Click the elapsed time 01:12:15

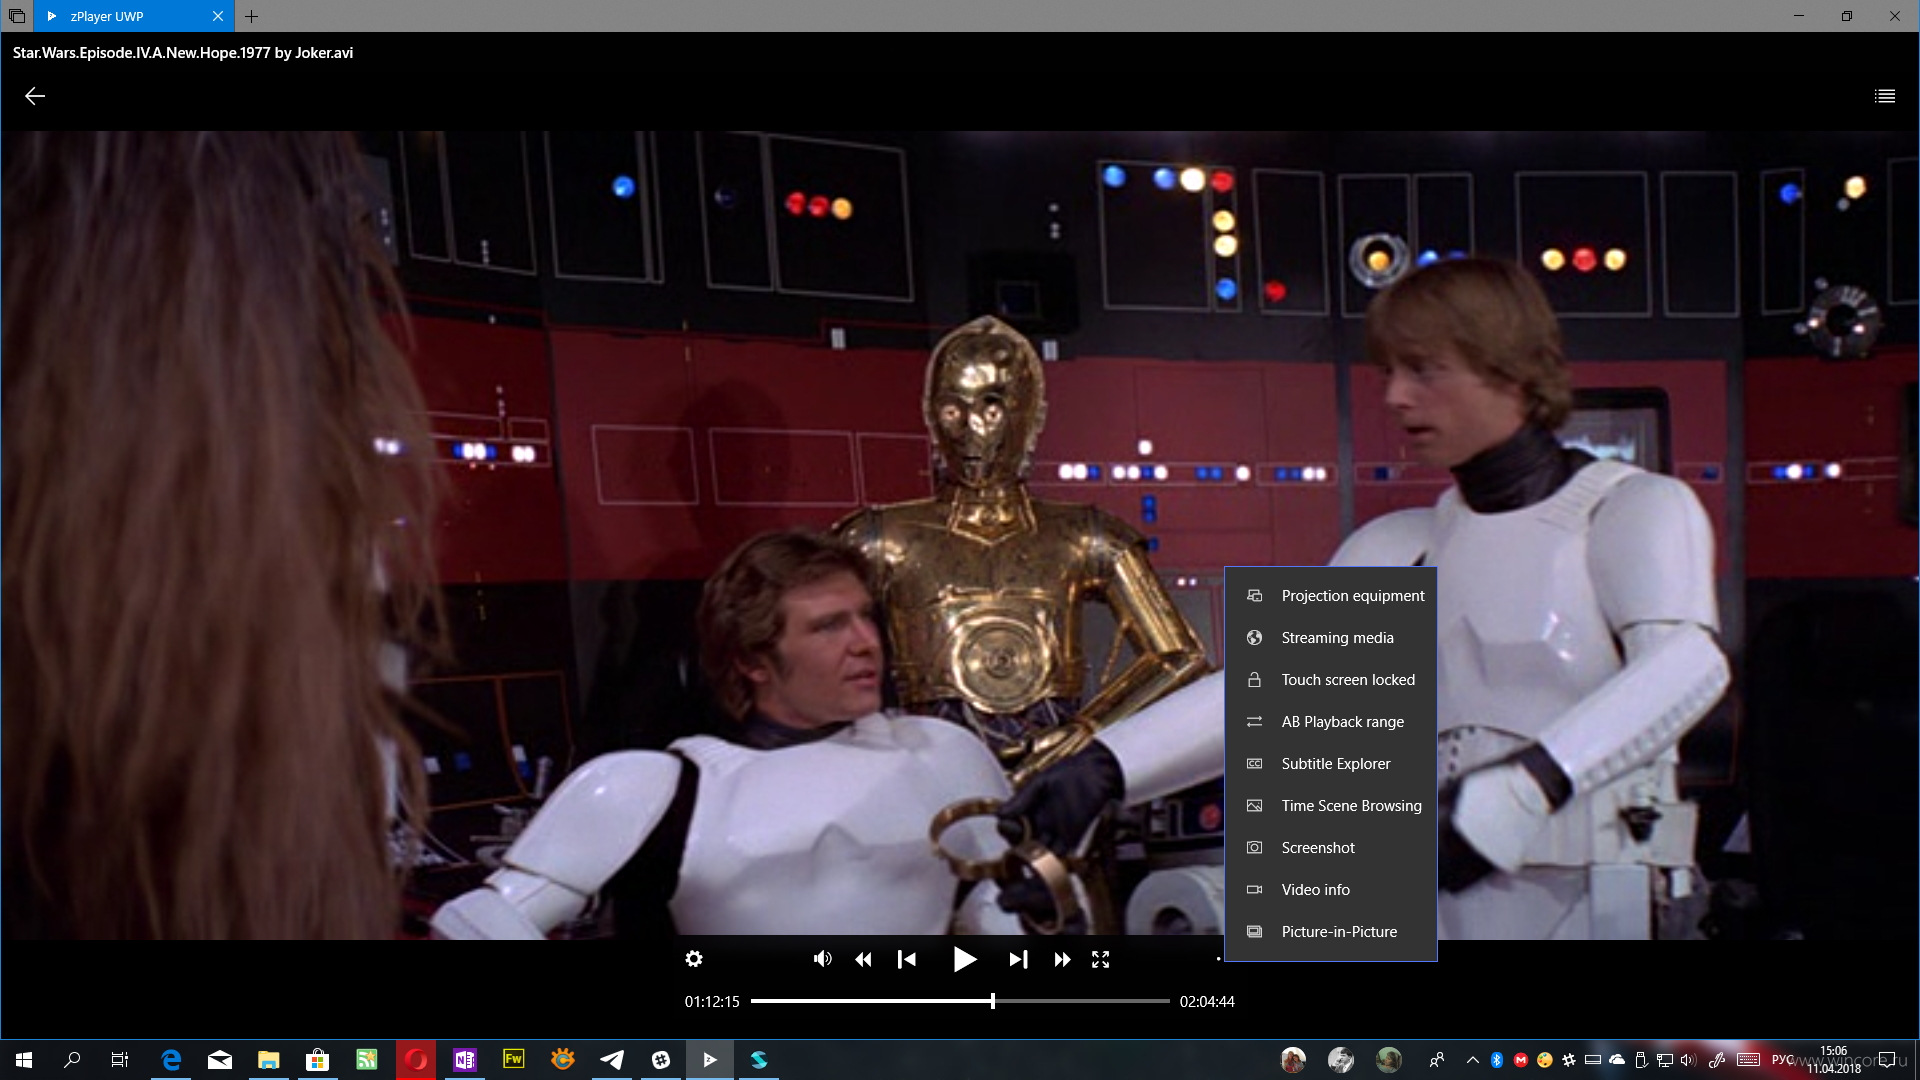(712, 1001)
